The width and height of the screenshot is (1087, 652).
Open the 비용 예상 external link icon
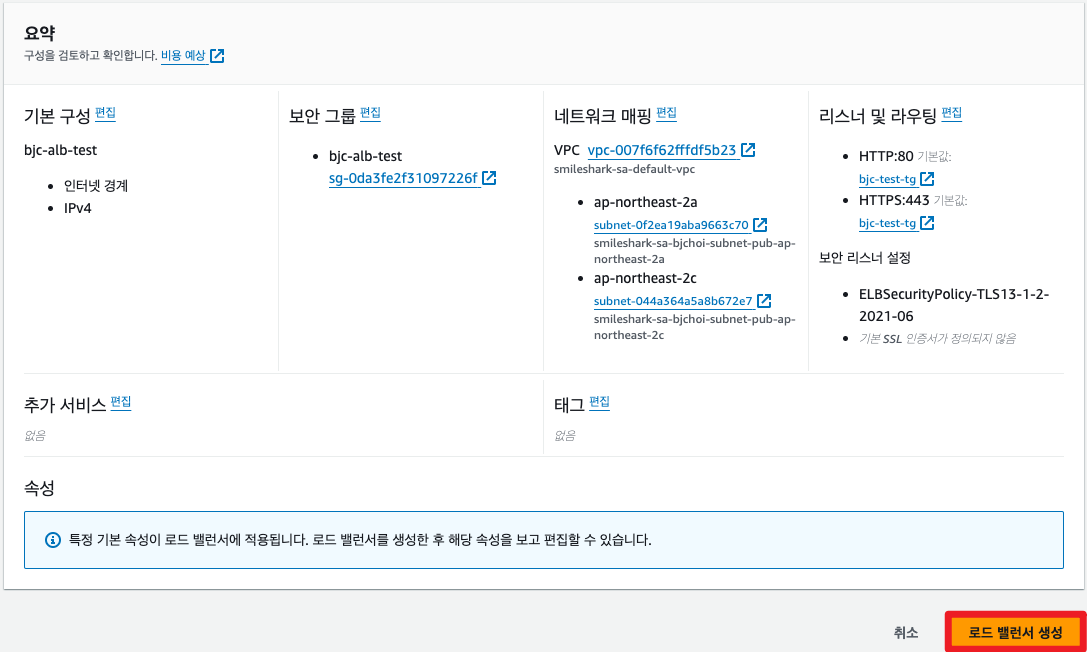click(x=219, y=56)
